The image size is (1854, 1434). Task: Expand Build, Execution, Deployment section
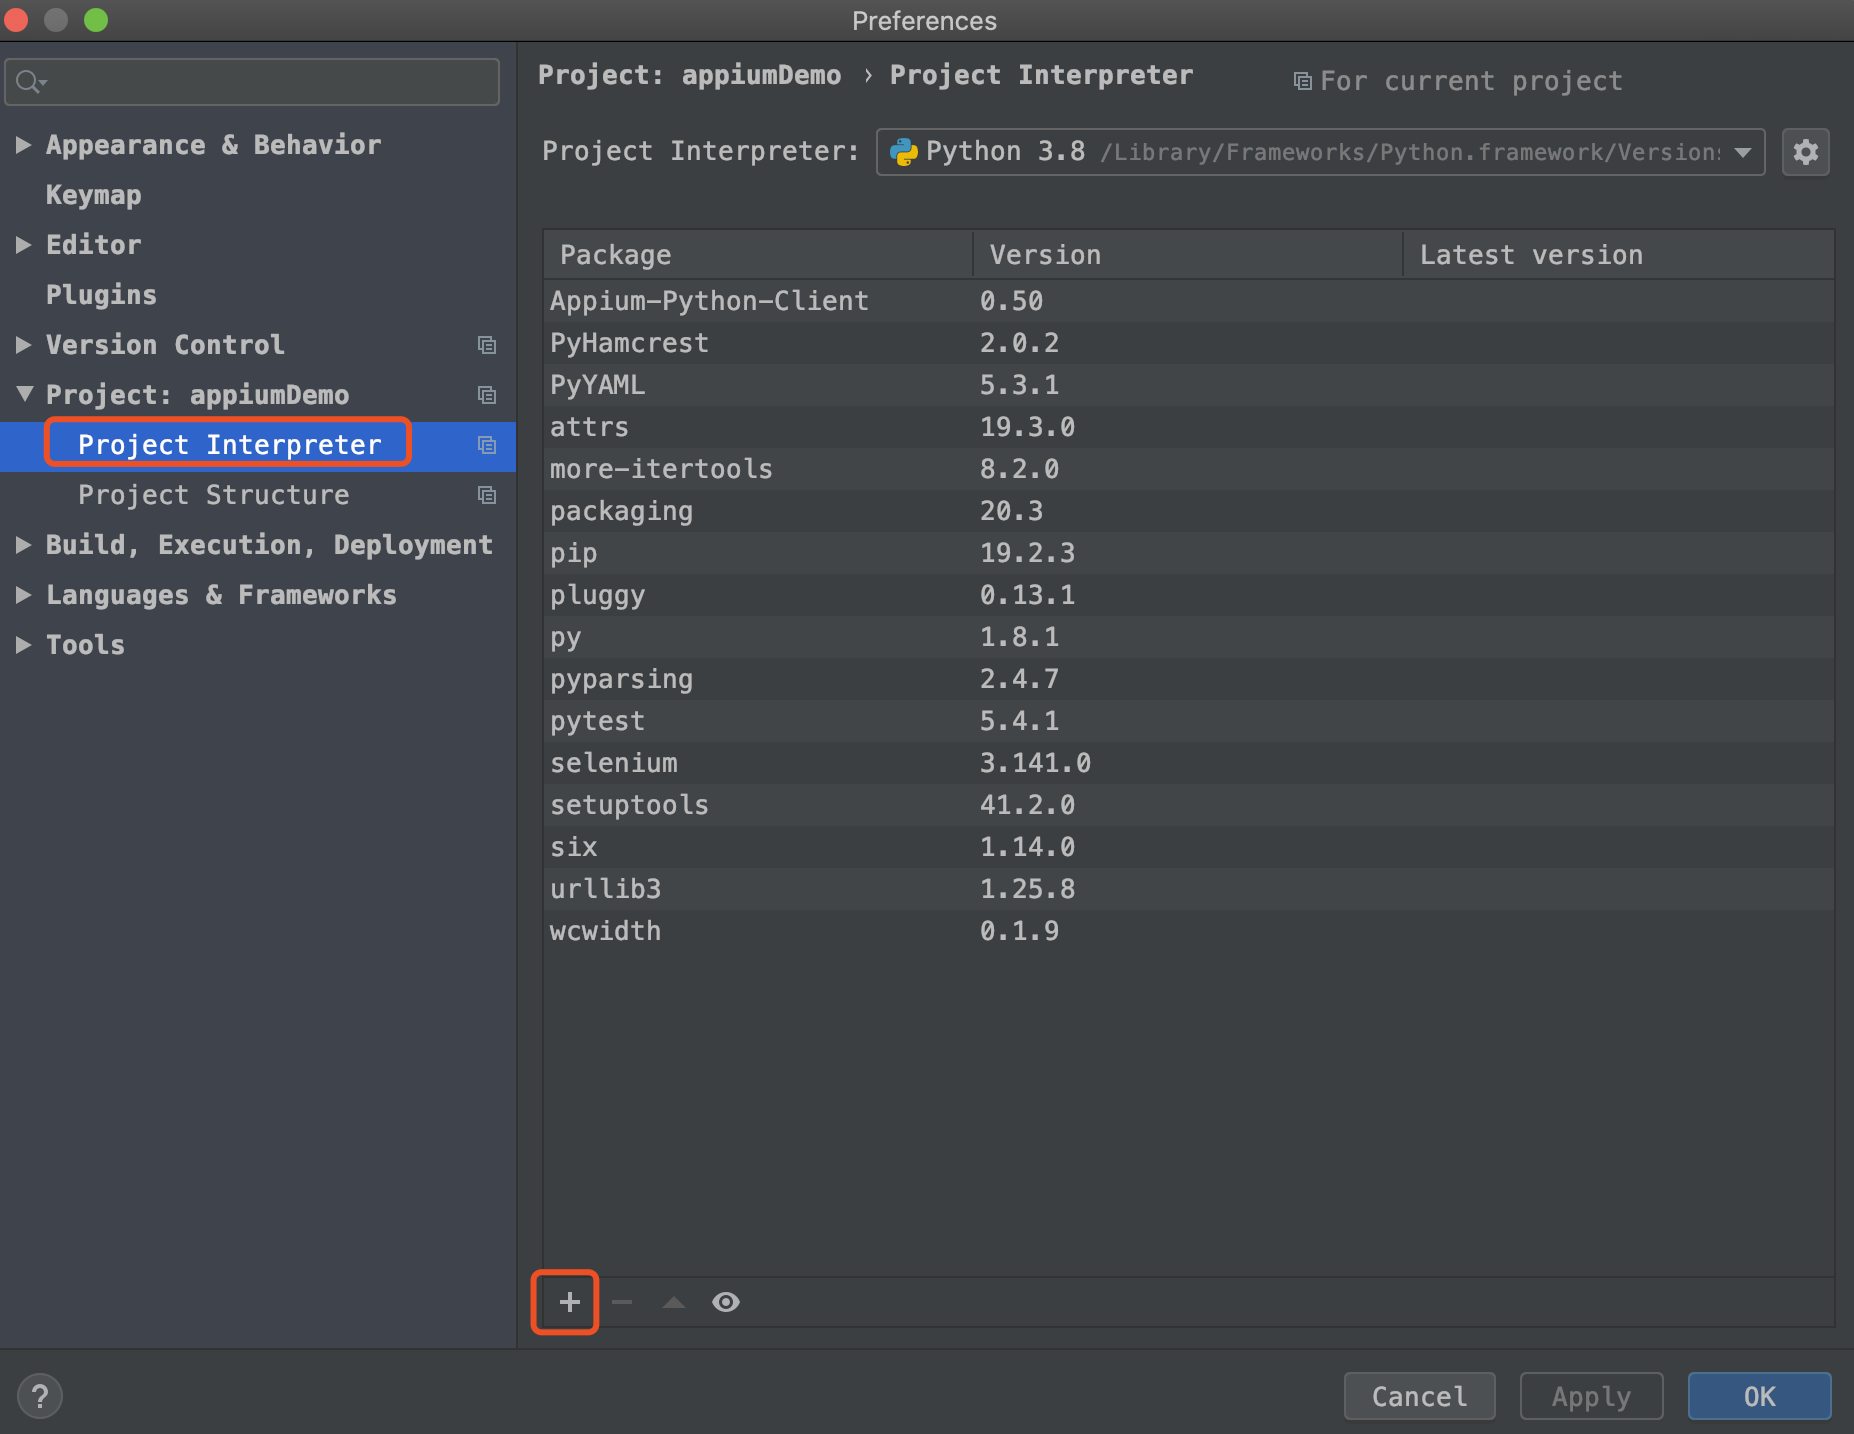click(x=23, y=545)
